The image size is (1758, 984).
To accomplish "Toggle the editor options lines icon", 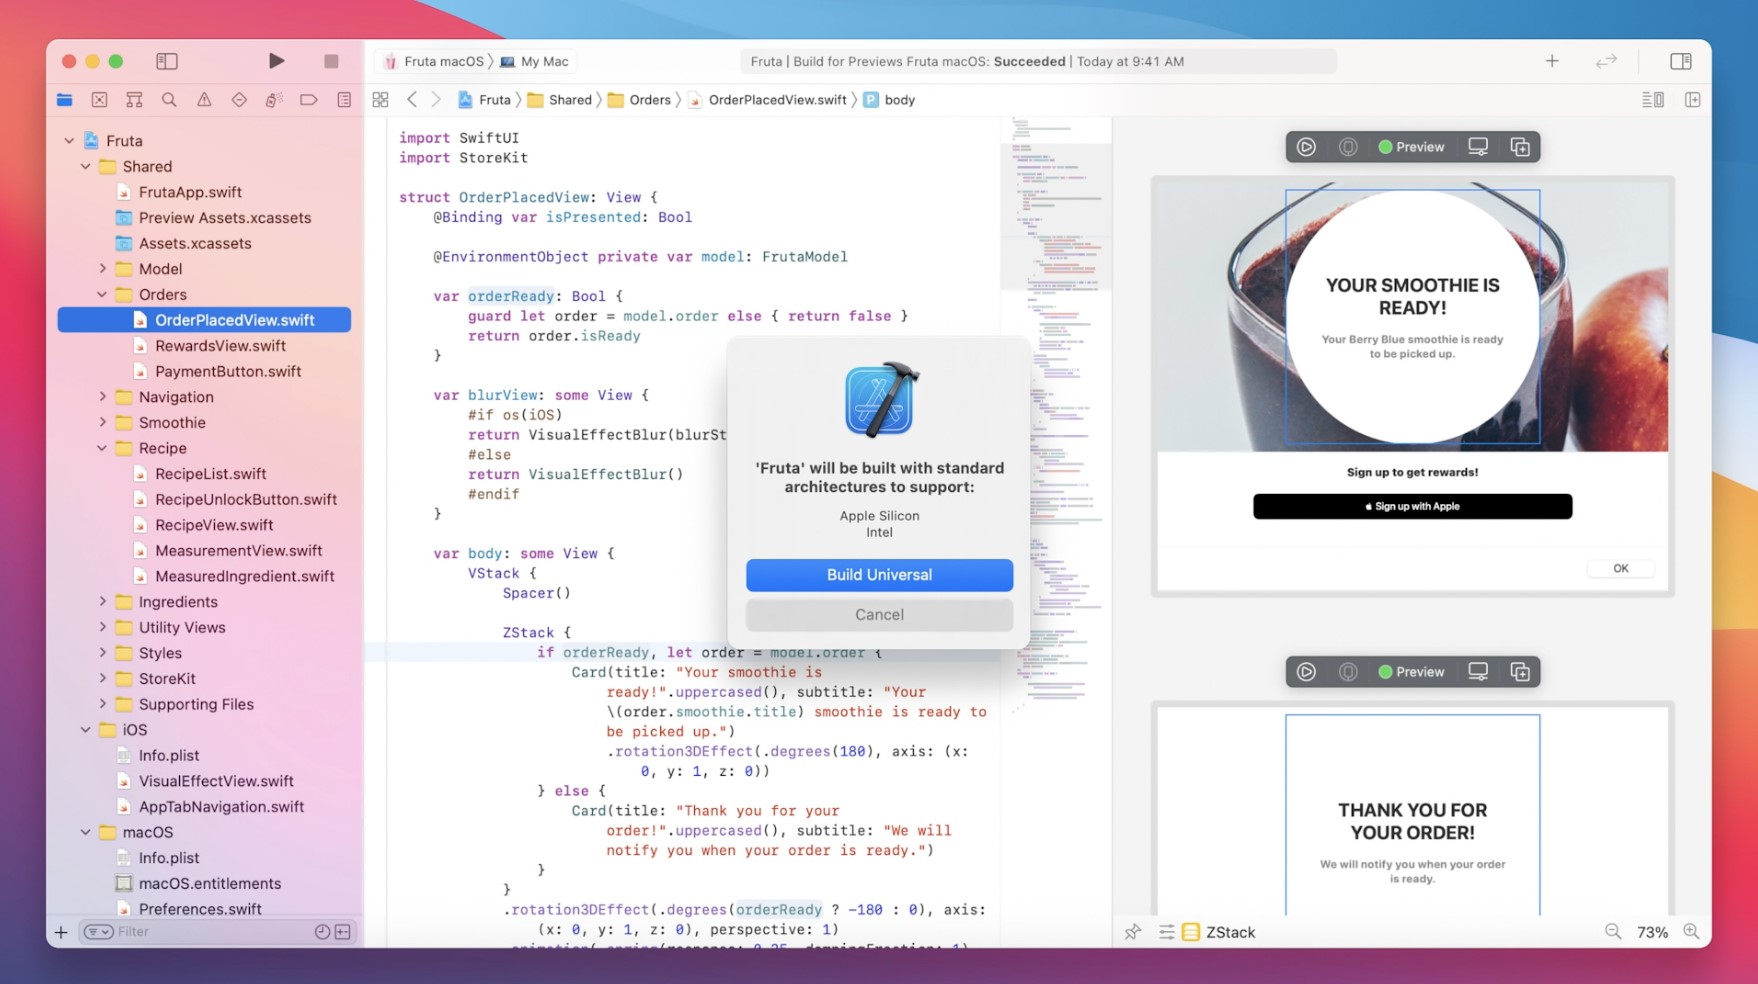I will pyautogui.click(x=1652, y=100).
